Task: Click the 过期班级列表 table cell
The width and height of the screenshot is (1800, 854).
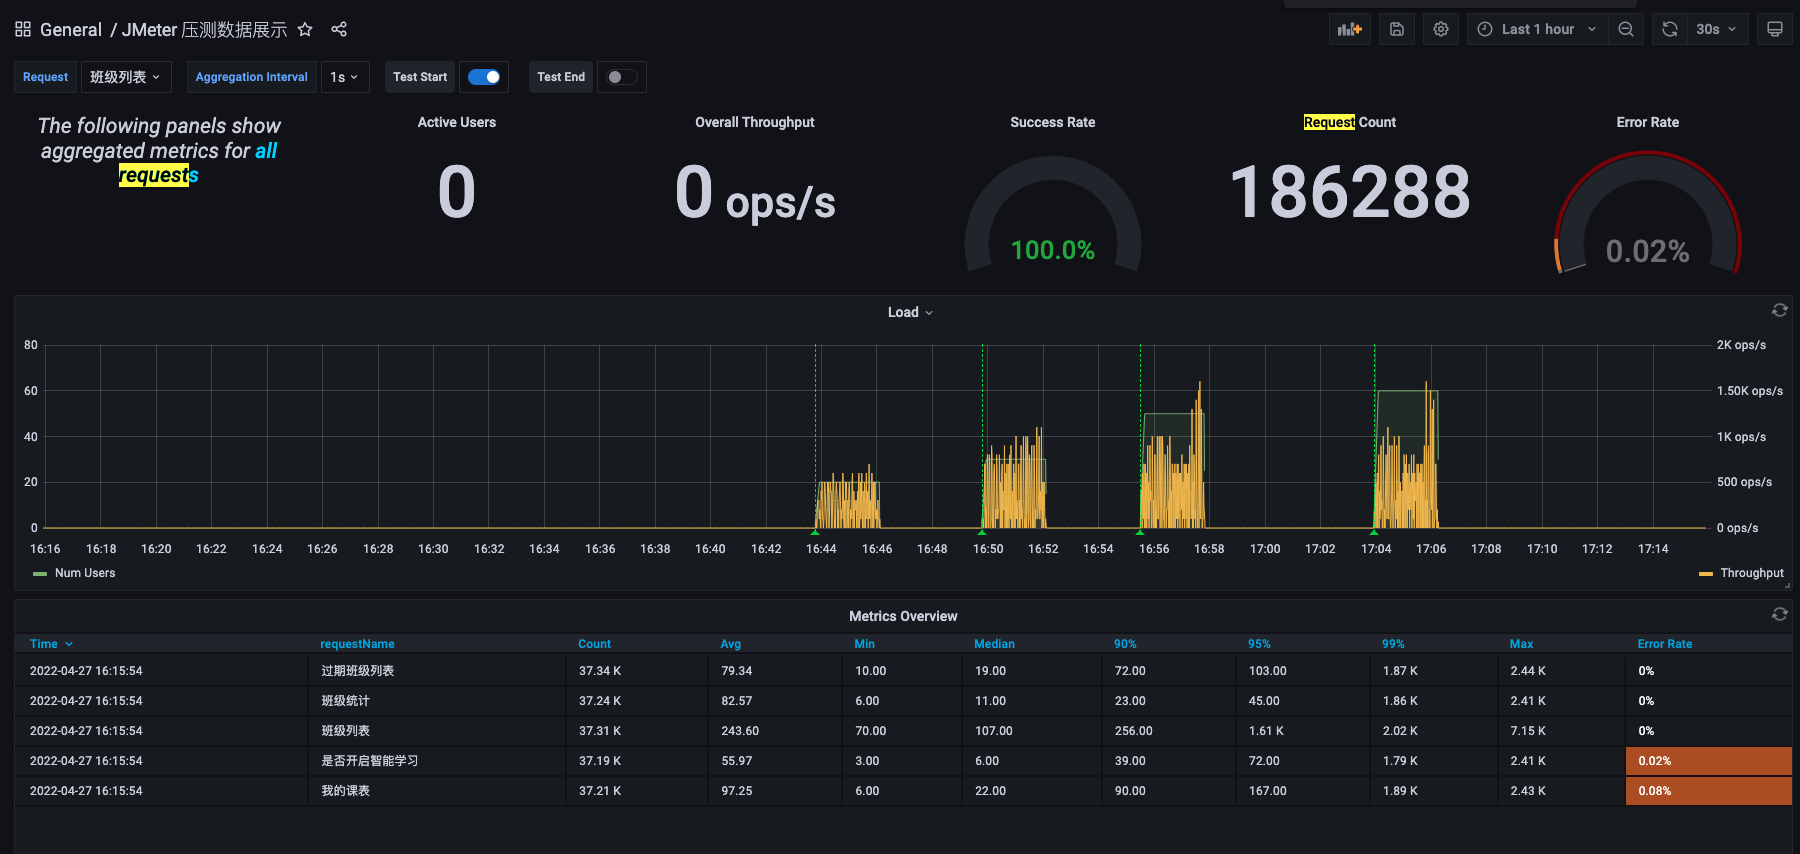Action: (x=437, y=671)
